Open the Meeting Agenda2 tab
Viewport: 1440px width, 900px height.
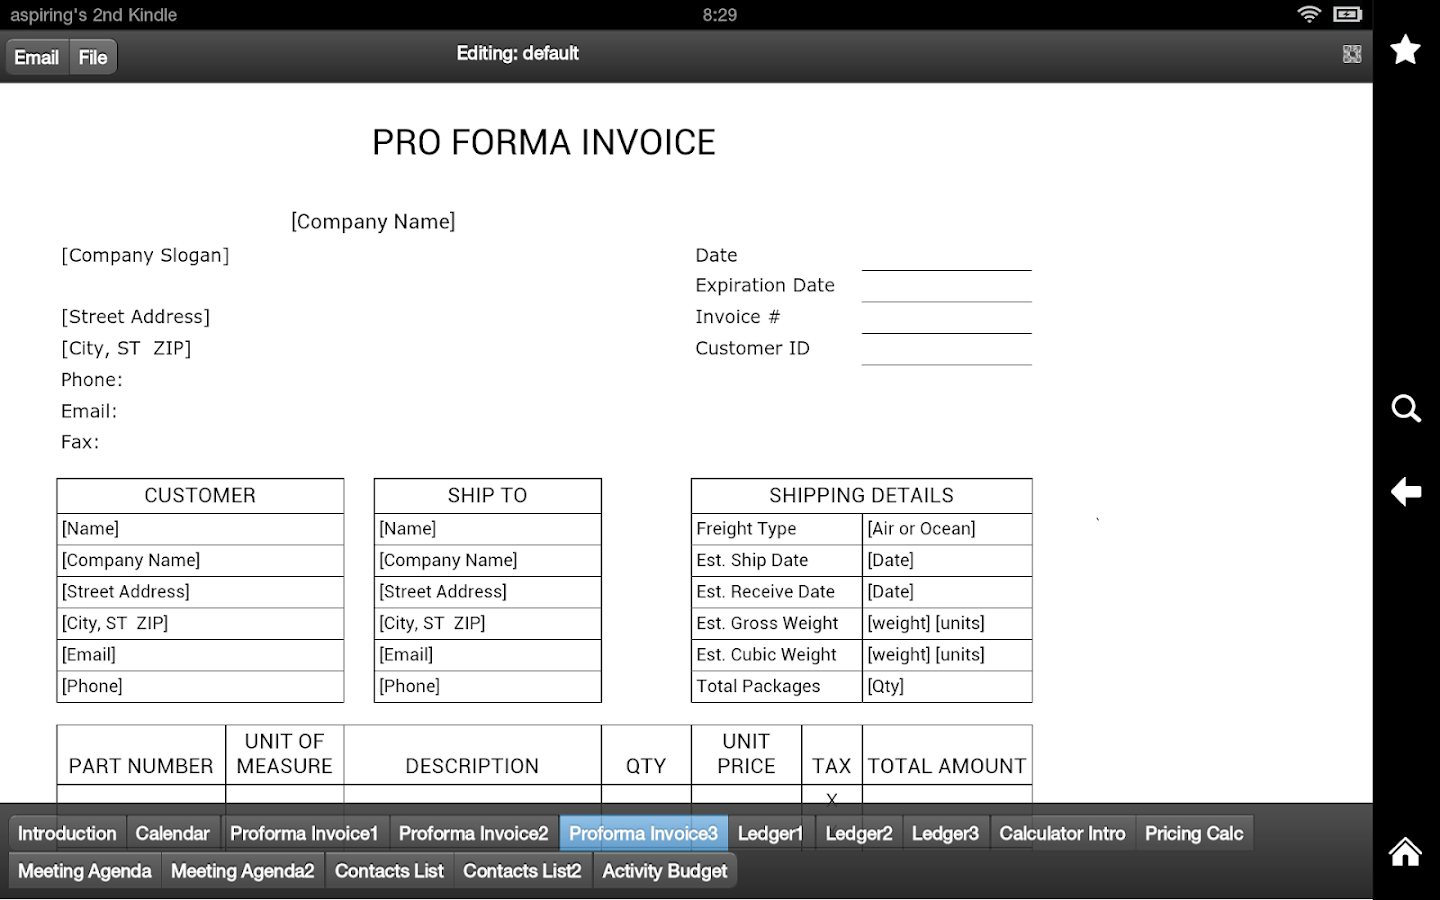point(243,871)
